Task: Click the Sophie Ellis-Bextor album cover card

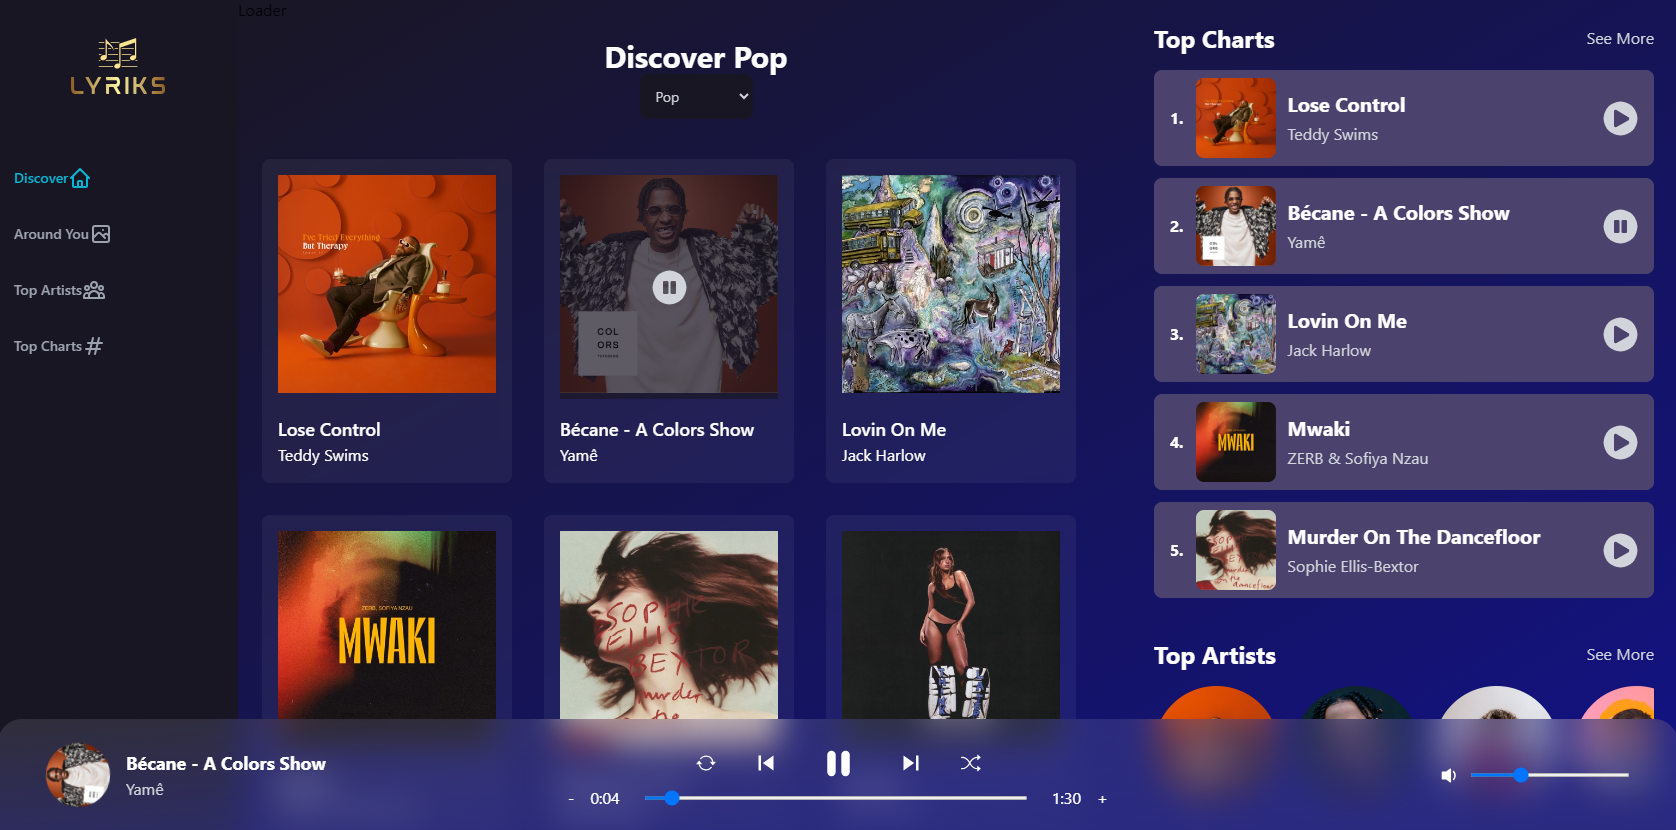Action: (669, 625)
